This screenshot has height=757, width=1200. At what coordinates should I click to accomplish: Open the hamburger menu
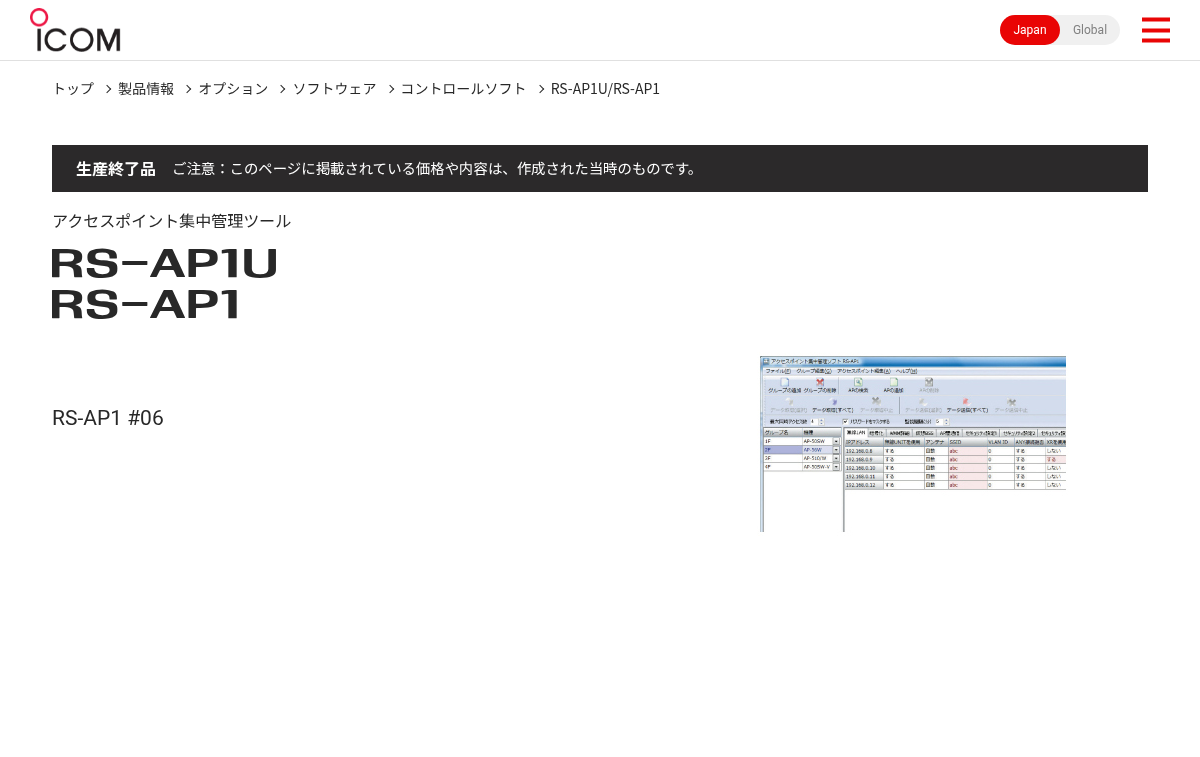[x=1156, y=30]
